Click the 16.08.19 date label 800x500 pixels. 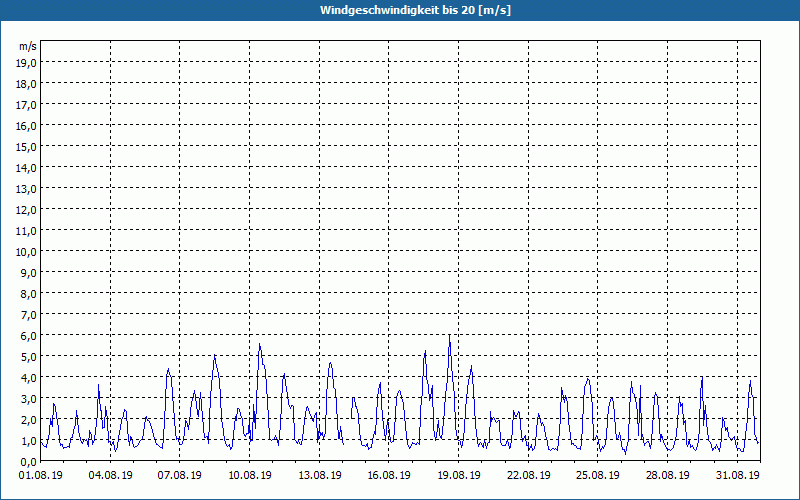pos(389,475)
